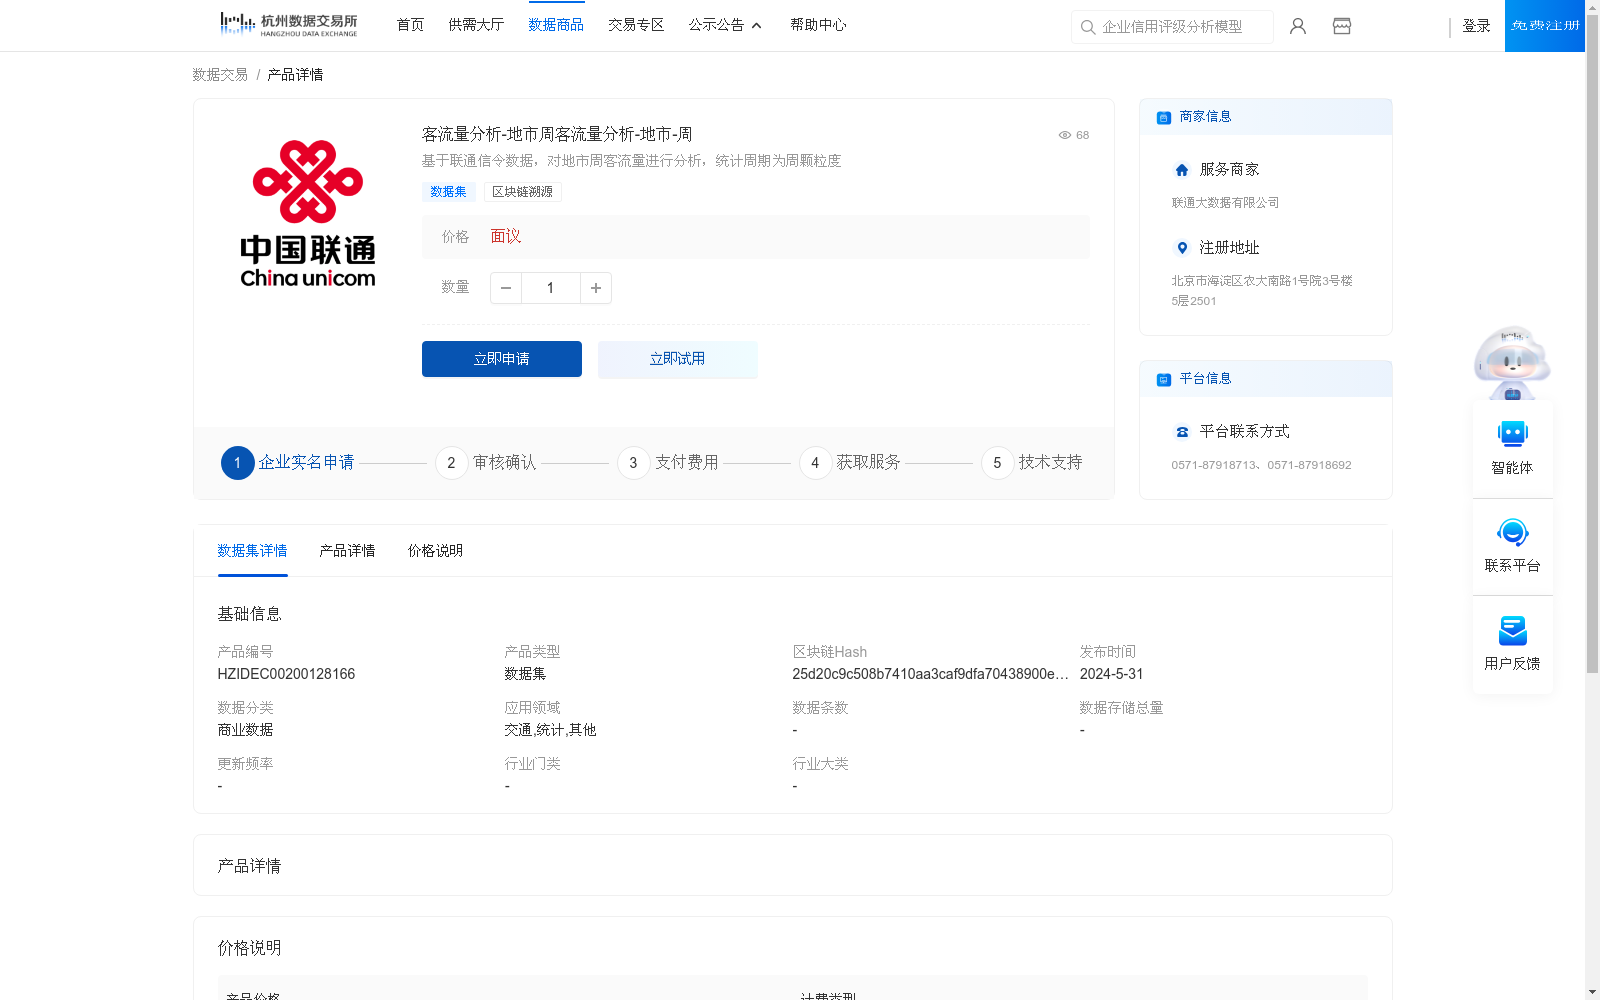Viewport: 1600px width, 1000px height.
Task: Click the merchant info panel icon
Action: [x=1164, y=117]
